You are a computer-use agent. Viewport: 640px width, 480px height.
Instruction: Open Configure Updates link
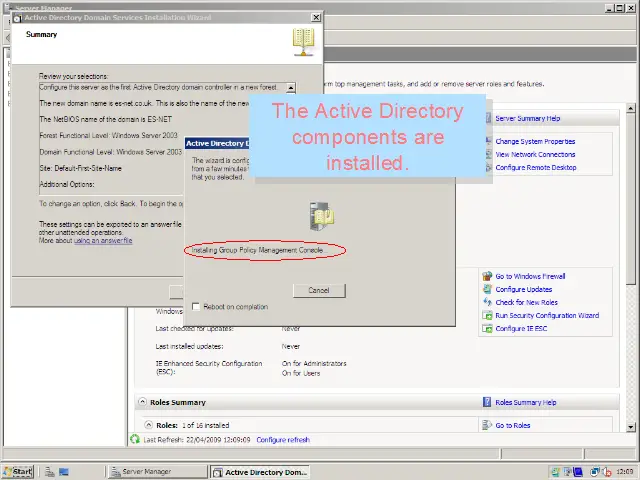coord(524,289)
